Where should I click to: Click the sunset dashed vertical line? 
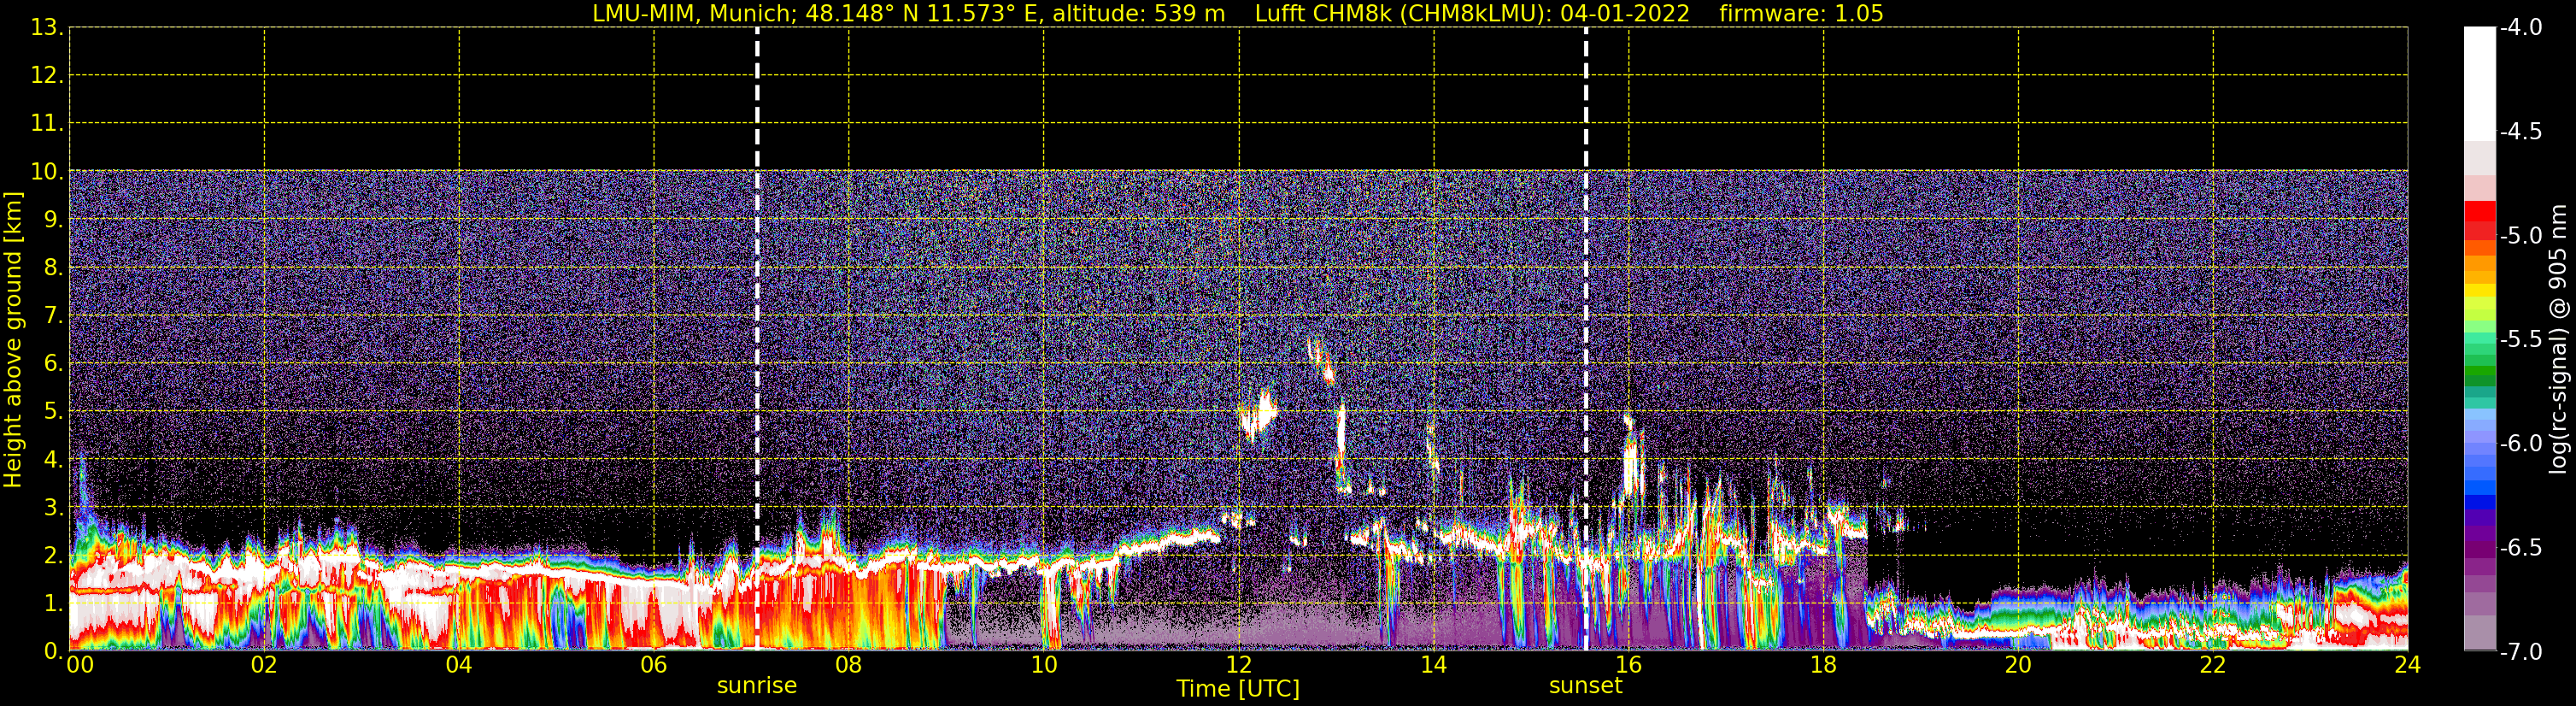pos(1586,339)
